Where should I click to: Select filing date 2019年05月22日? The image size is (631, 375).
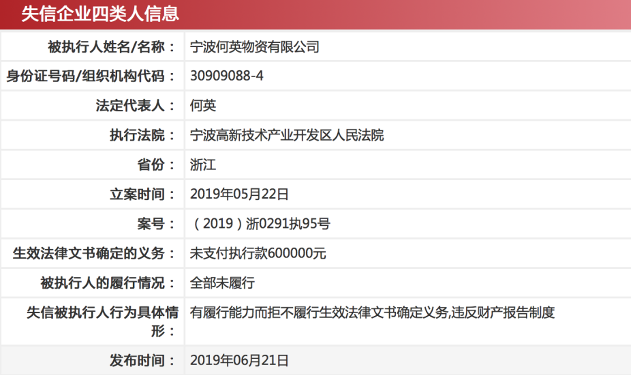[239, 194]
